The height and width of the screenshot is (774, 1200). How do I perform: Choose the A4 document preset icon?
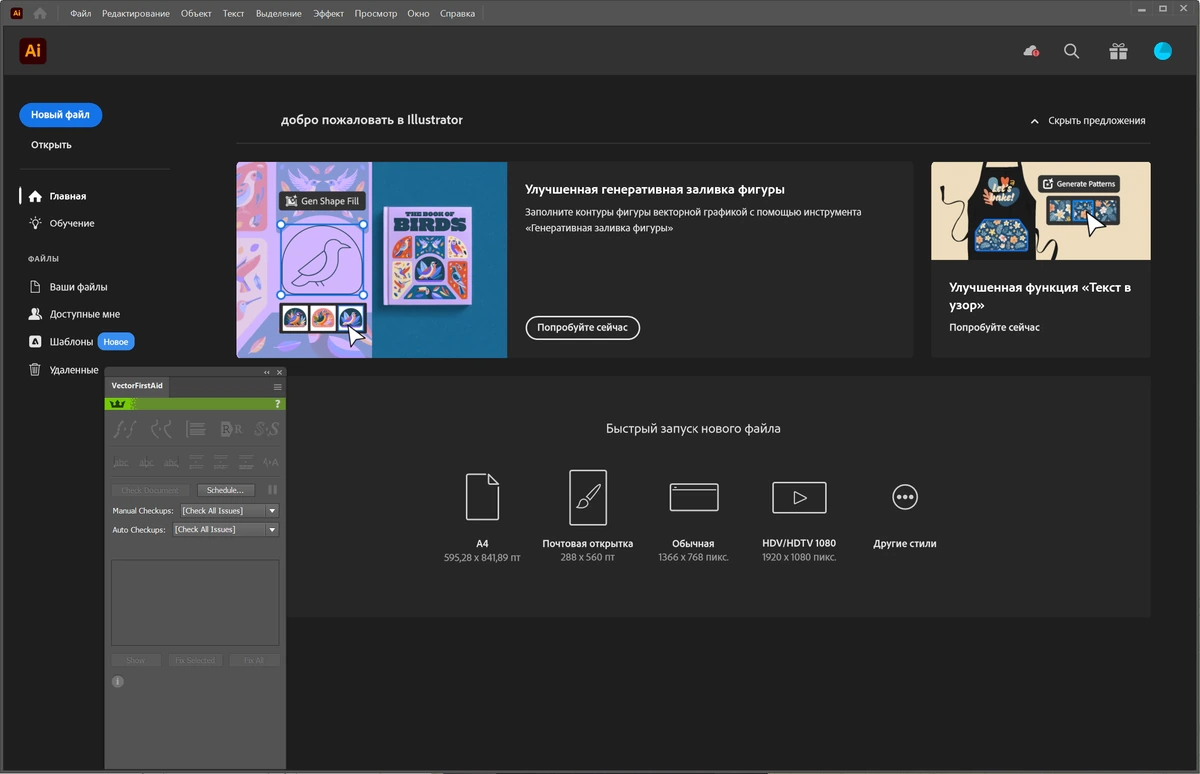click(482, 497)
